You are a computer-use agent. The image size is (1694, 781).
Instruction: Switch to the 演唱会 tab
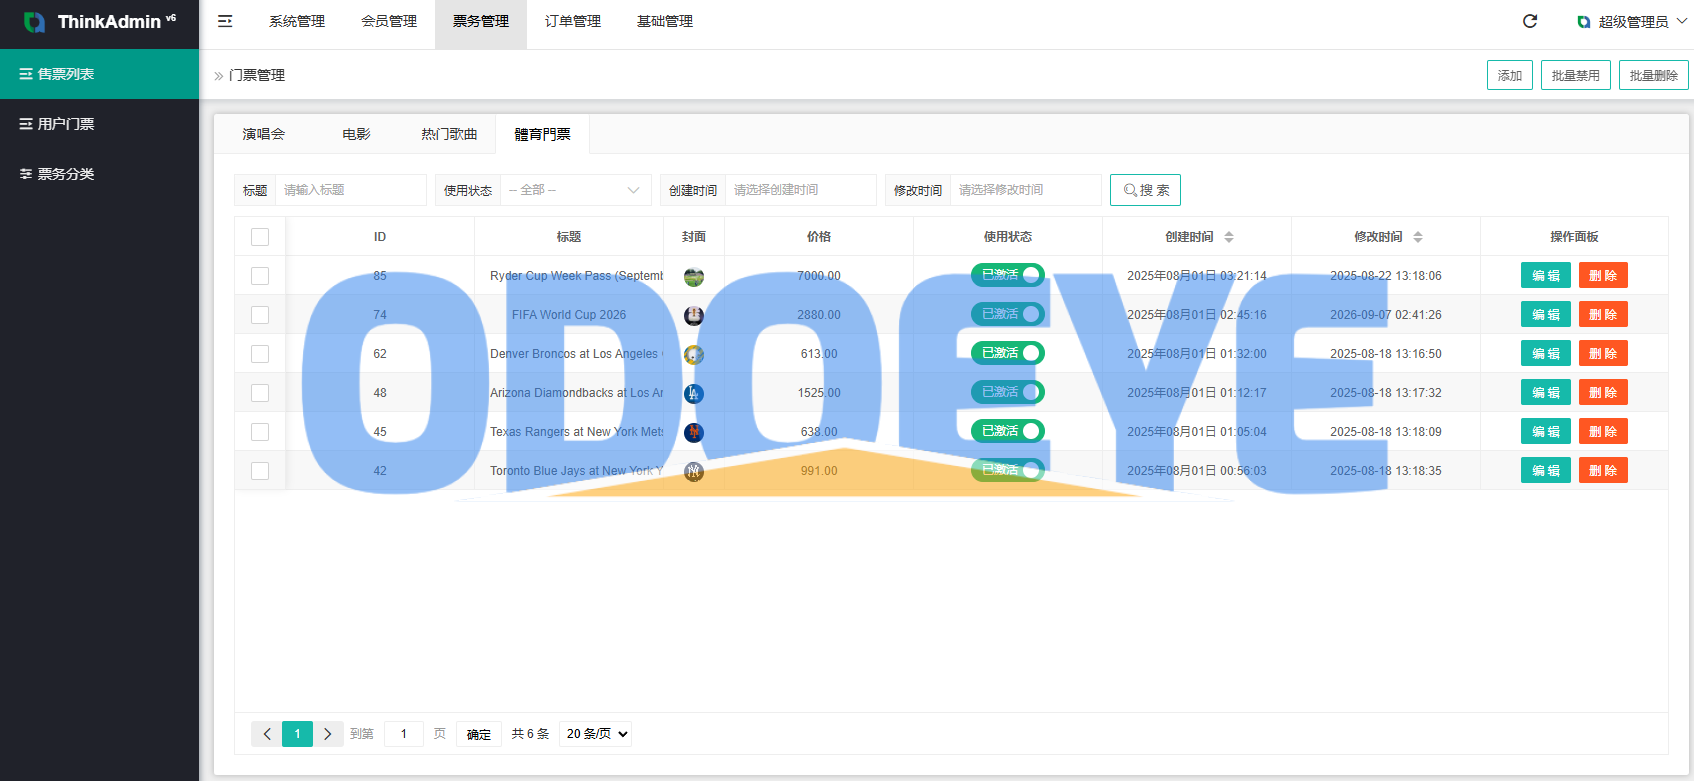[x=264, y=134]
